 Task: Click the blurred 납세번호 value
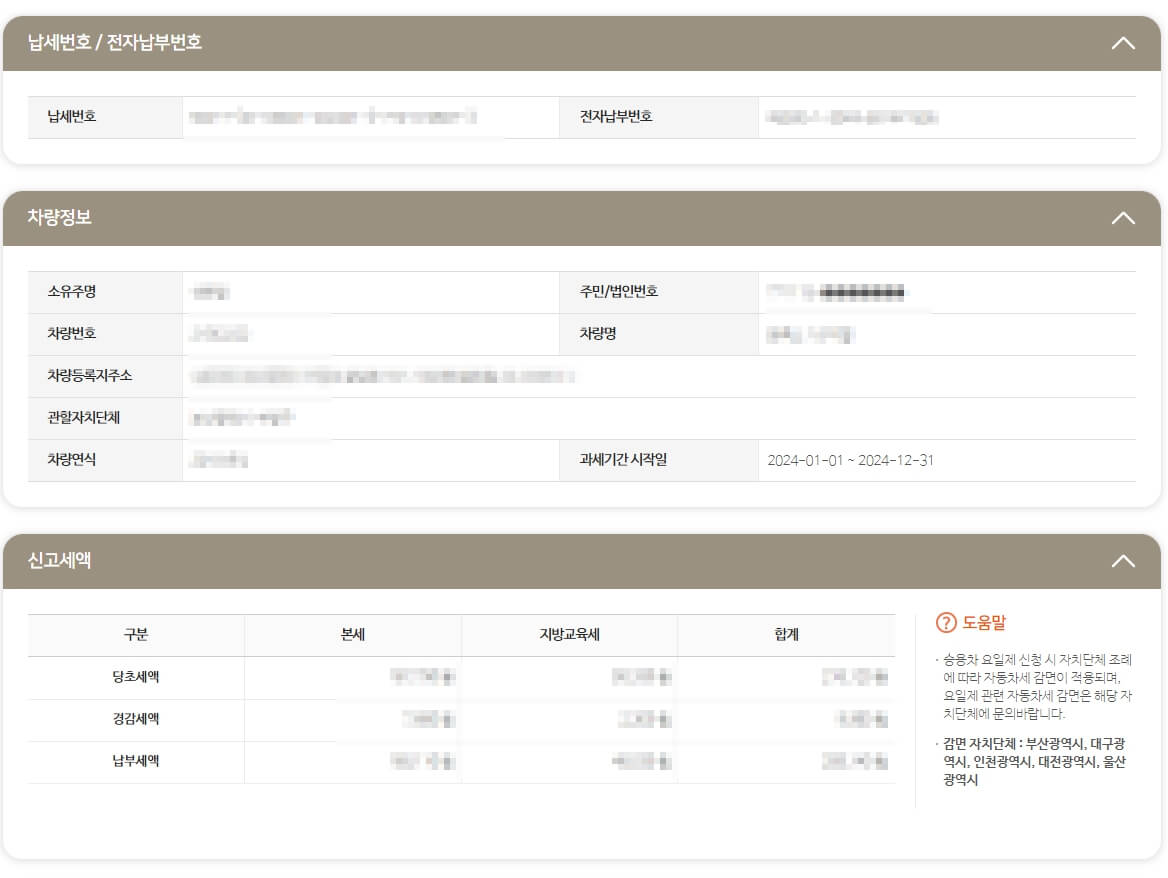[332, 117]
